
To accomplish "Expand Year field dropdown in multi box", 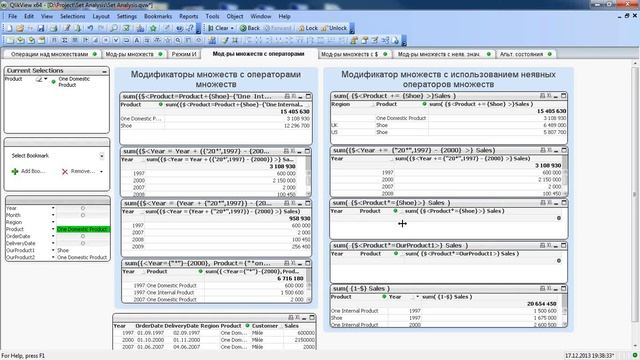I will coord(53,208).
